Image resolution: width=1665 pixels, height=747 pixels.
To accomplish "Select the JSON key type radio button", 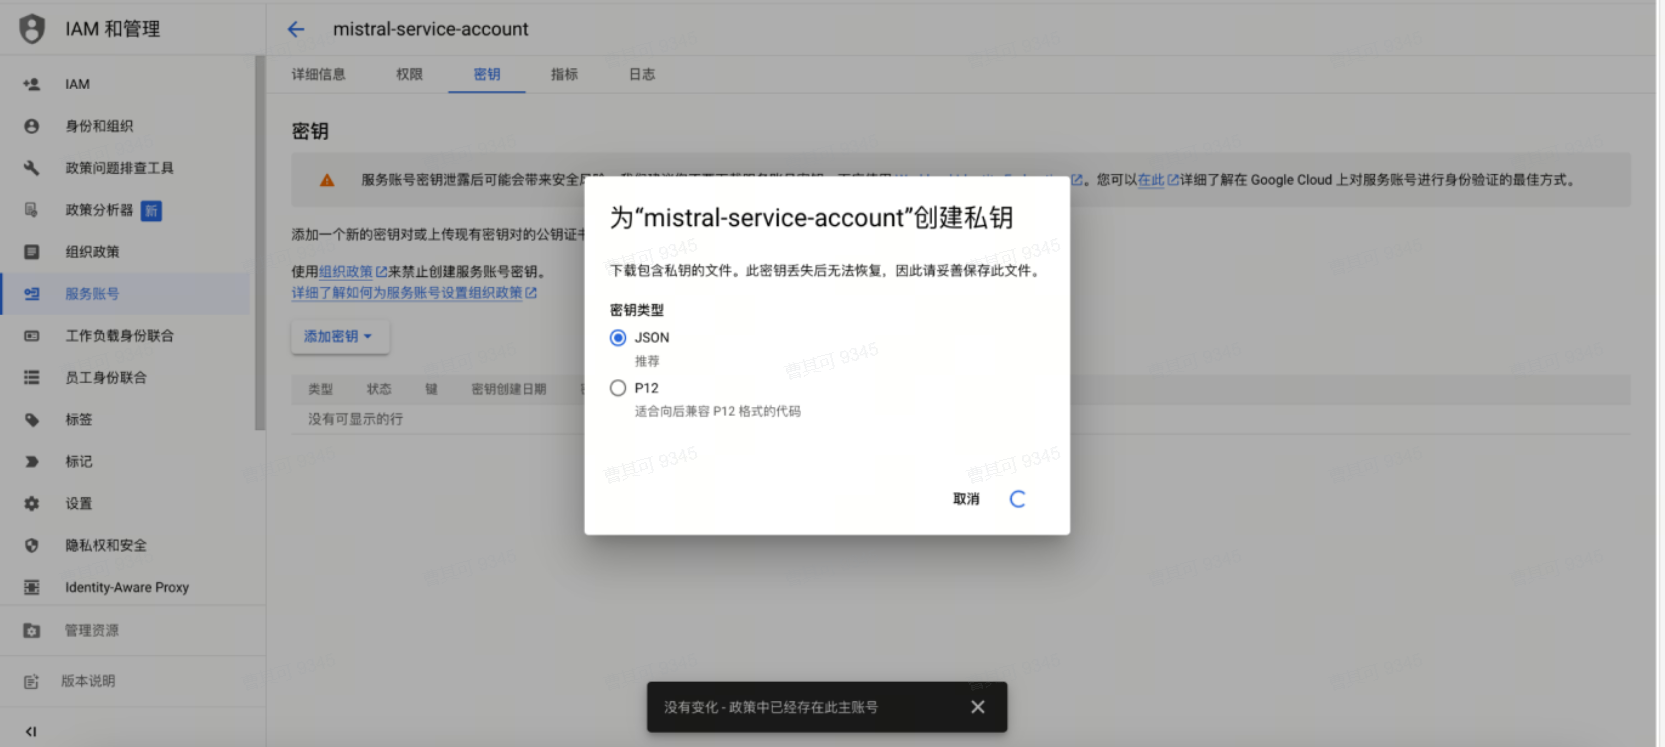I will point(618,338).
